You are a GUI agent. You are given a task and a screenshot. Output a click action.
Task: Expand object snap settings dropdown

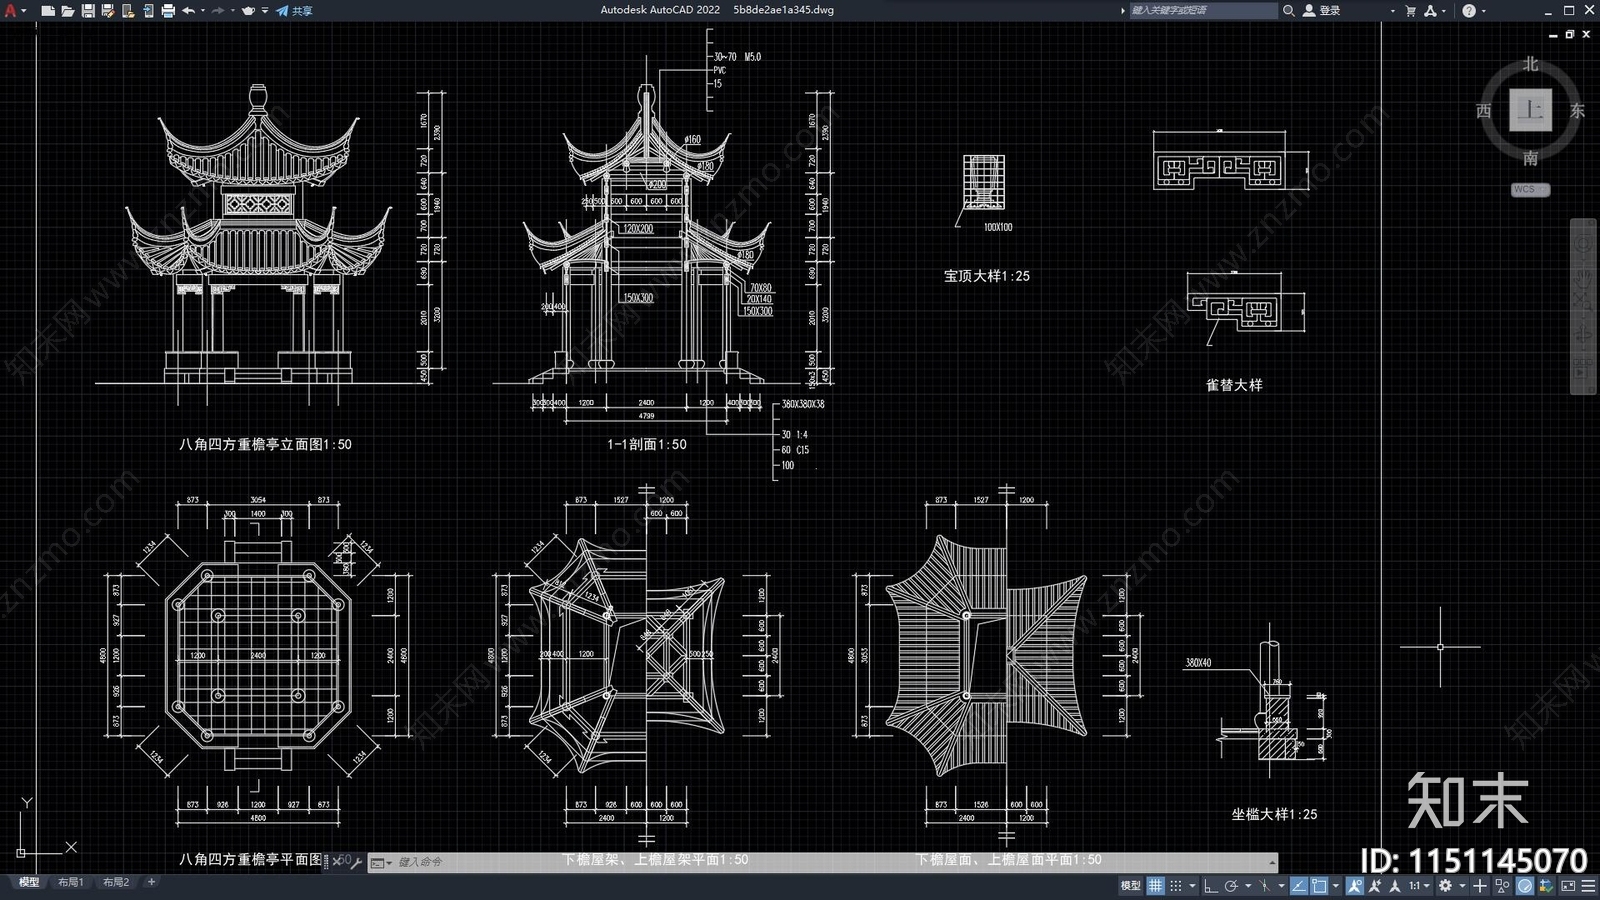[1336, 885]
